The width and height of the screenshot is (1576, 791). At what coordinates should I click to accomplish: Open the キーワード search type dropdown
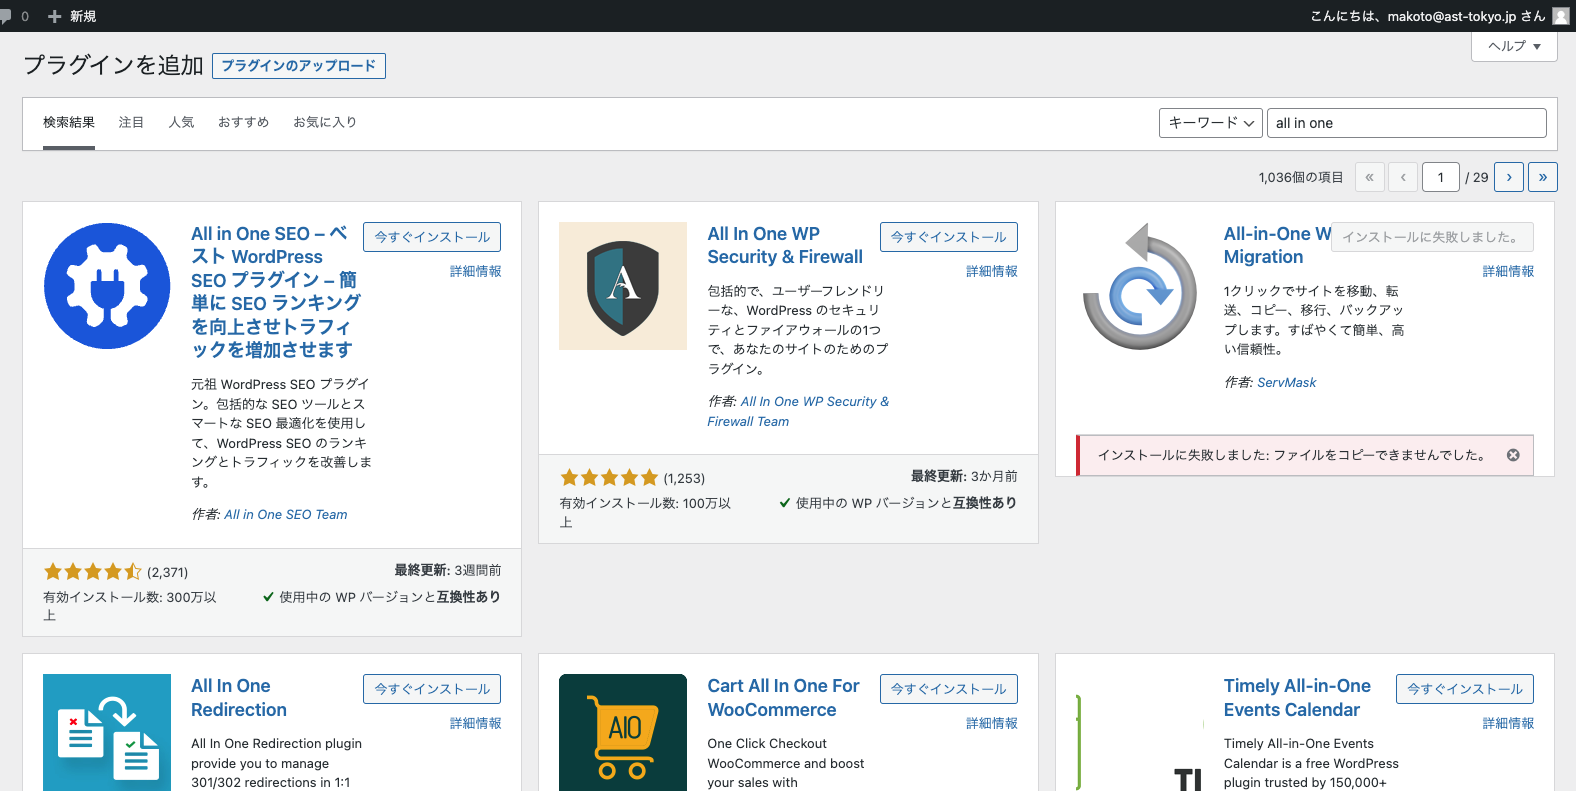point(1211,123)
